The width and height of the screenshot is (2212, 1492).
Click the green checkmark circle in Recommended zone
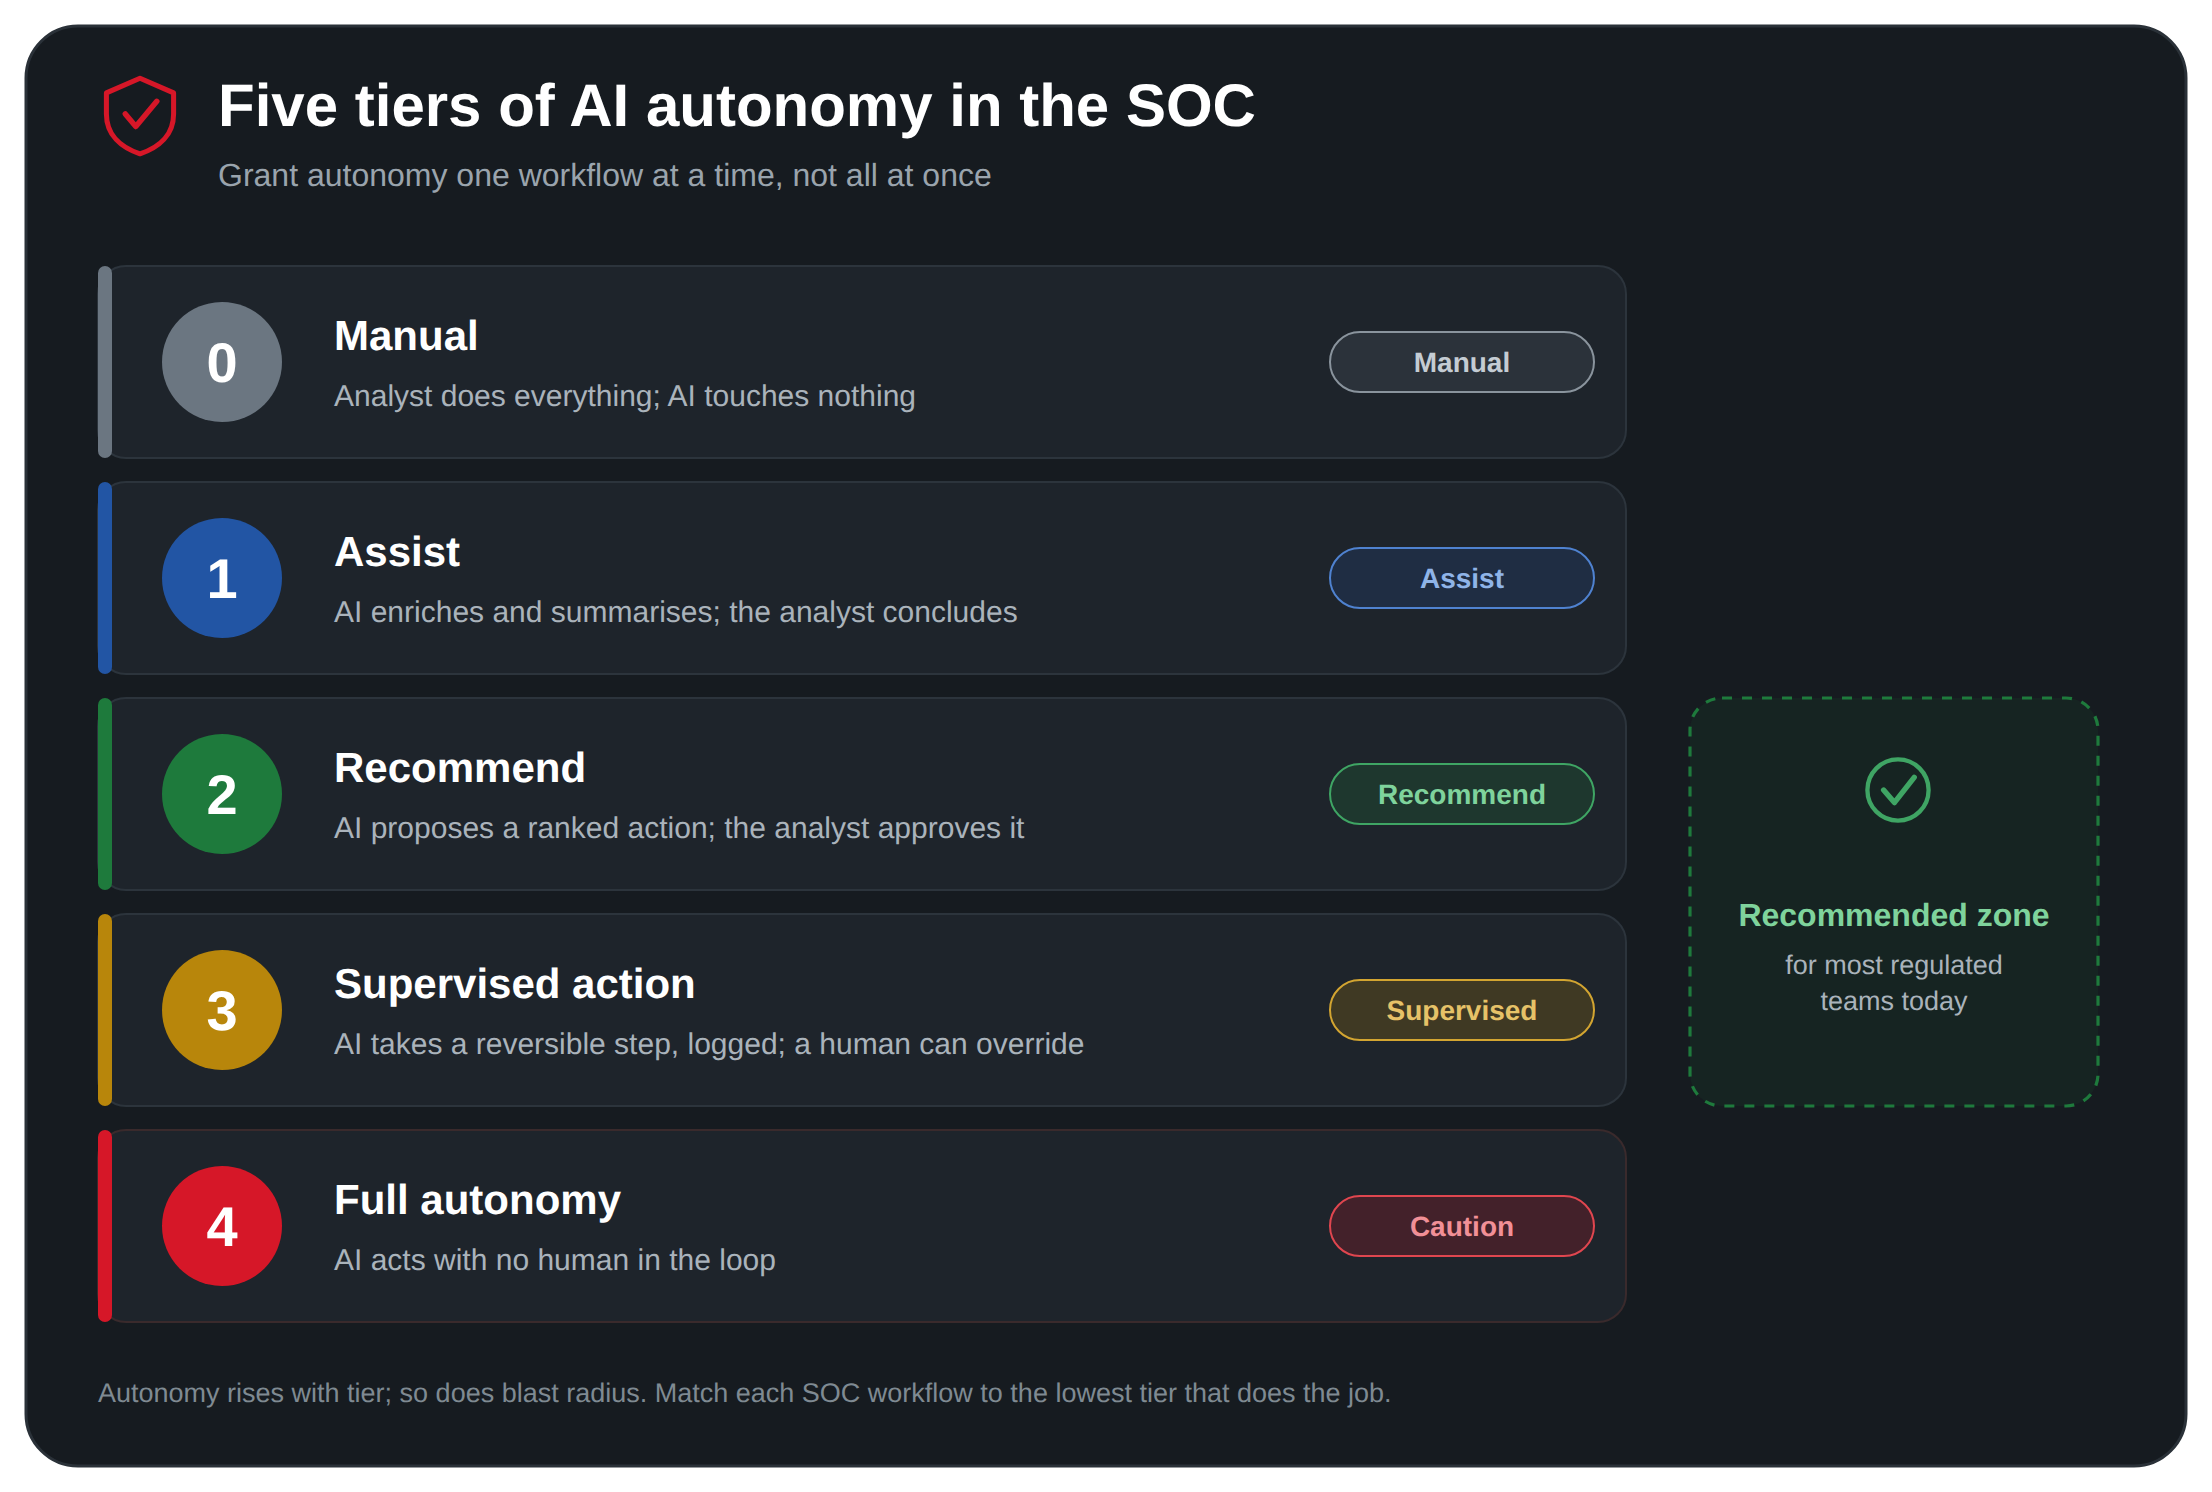point(1897,790)
